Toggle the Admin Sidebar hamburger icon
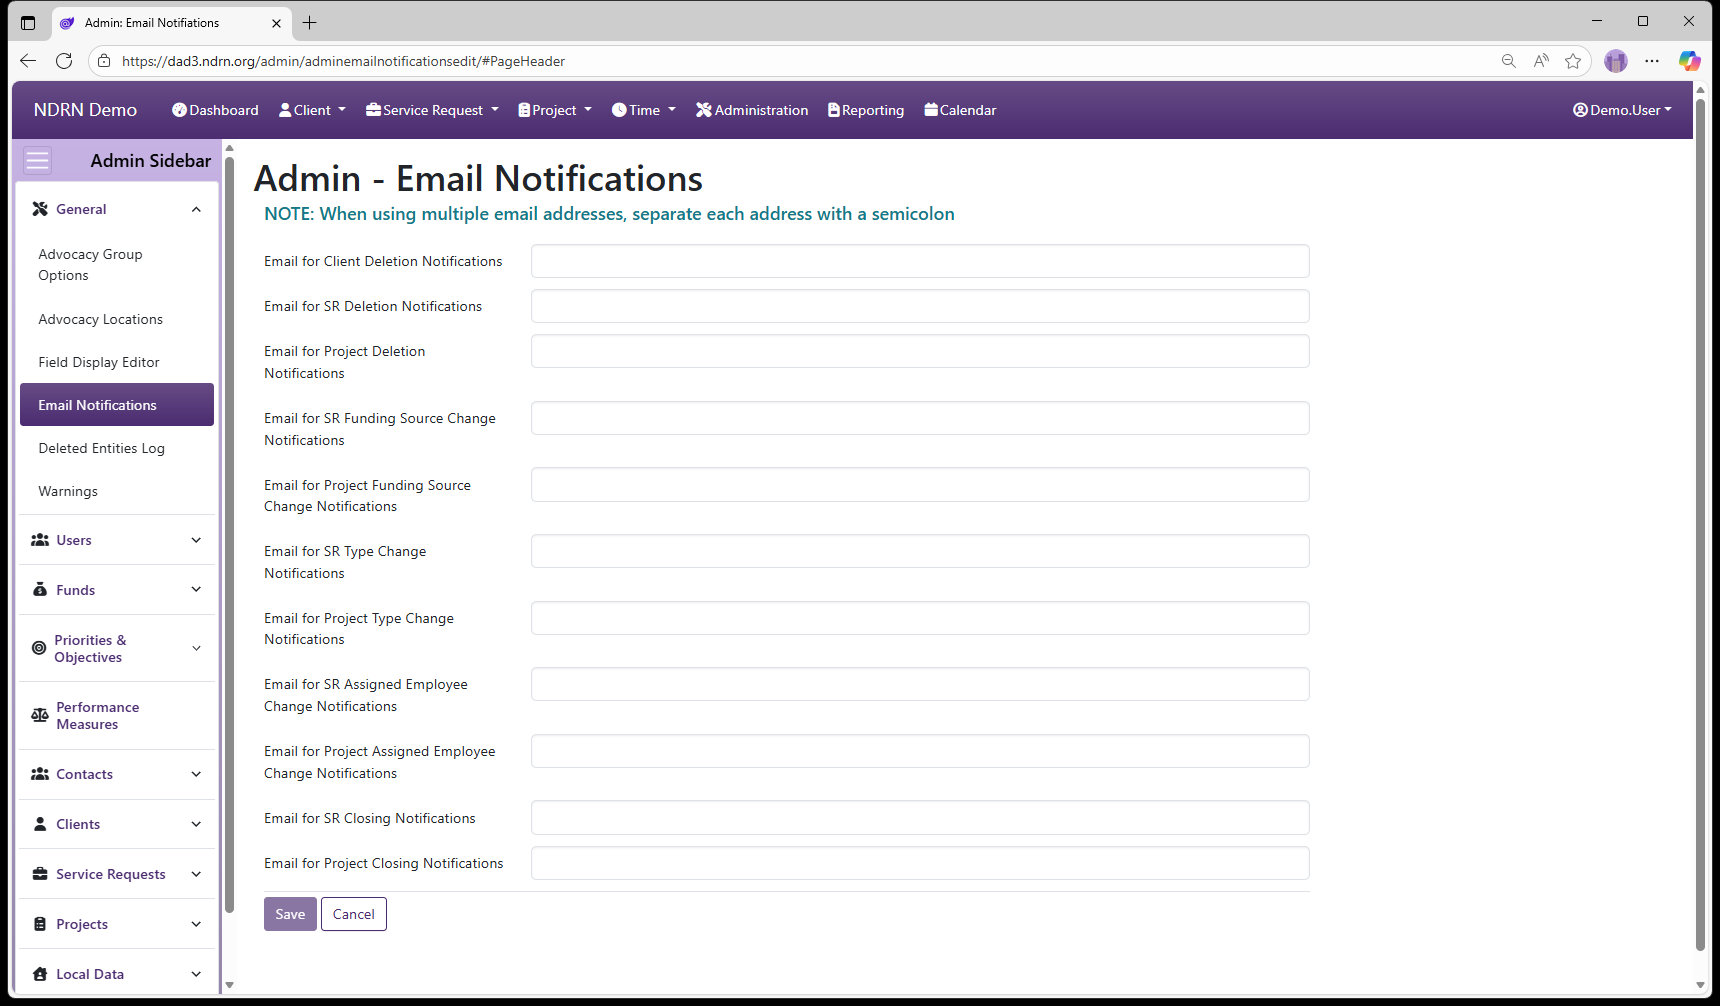Viewport: 1720px width, 1006px height. point(37,161)
